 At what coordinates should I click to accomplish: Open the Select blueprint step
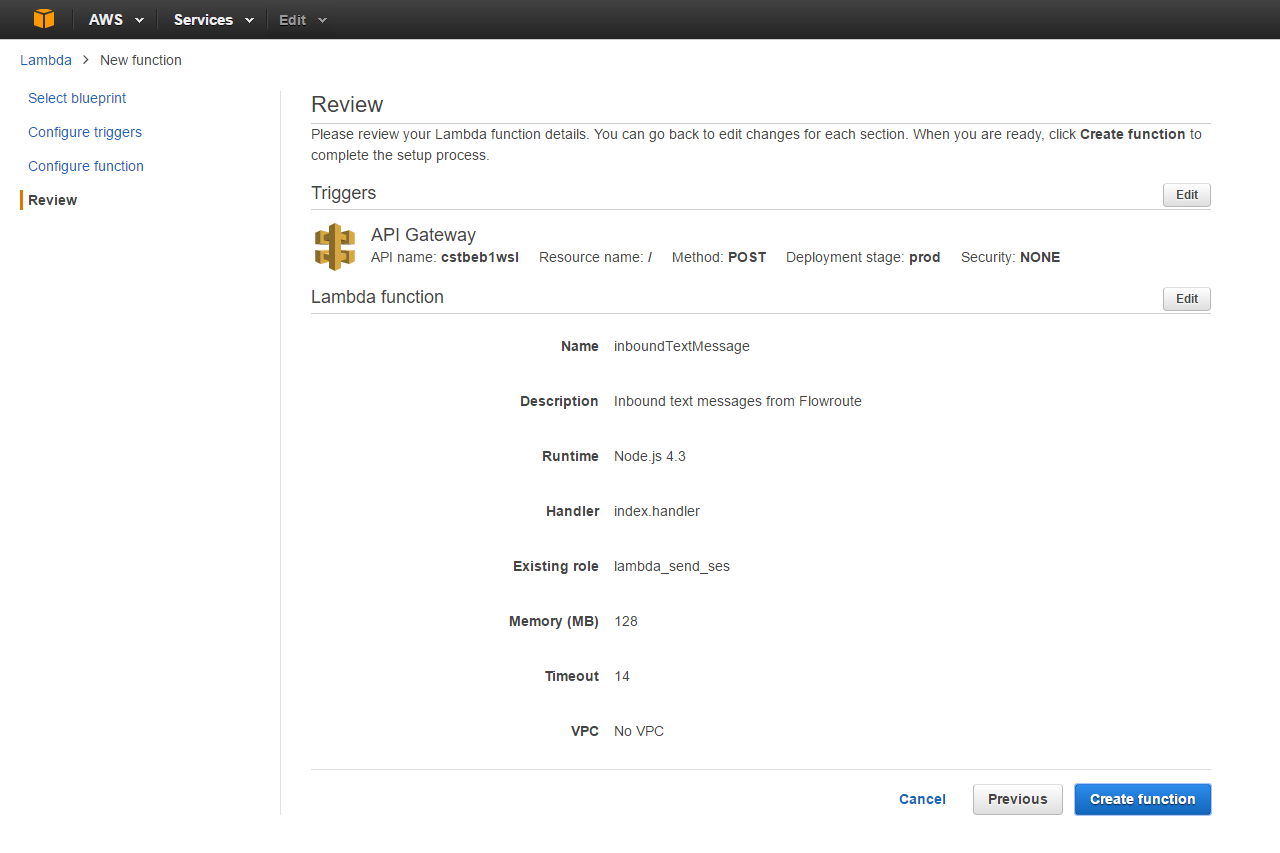tap(77, 98)
